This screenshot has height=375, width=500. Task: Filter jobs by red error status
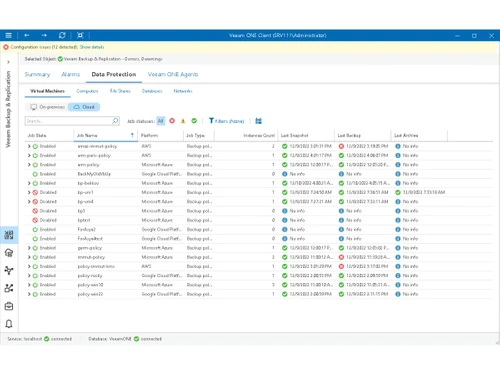172,121
